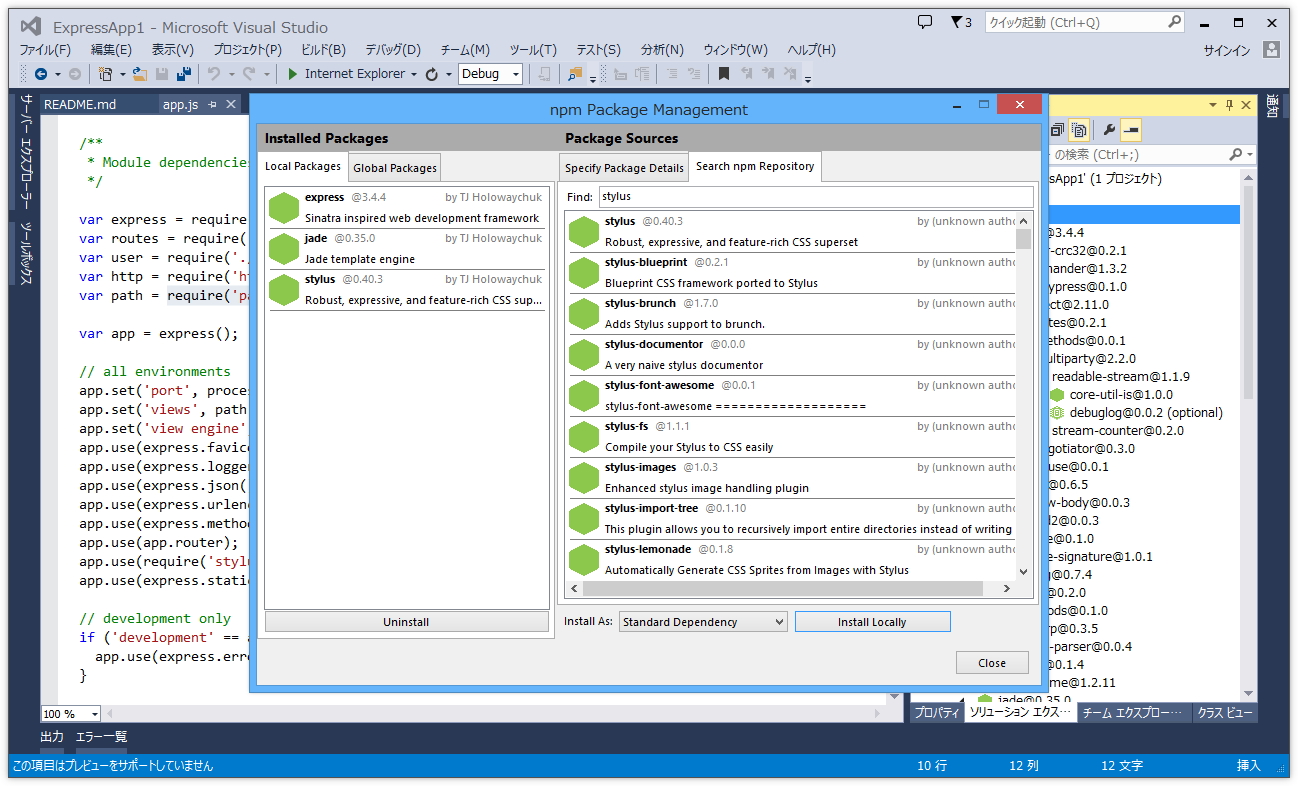The image size is (1298, 786).
Task: Click the core-util-is package icon
Action: tap(1057, 395)
